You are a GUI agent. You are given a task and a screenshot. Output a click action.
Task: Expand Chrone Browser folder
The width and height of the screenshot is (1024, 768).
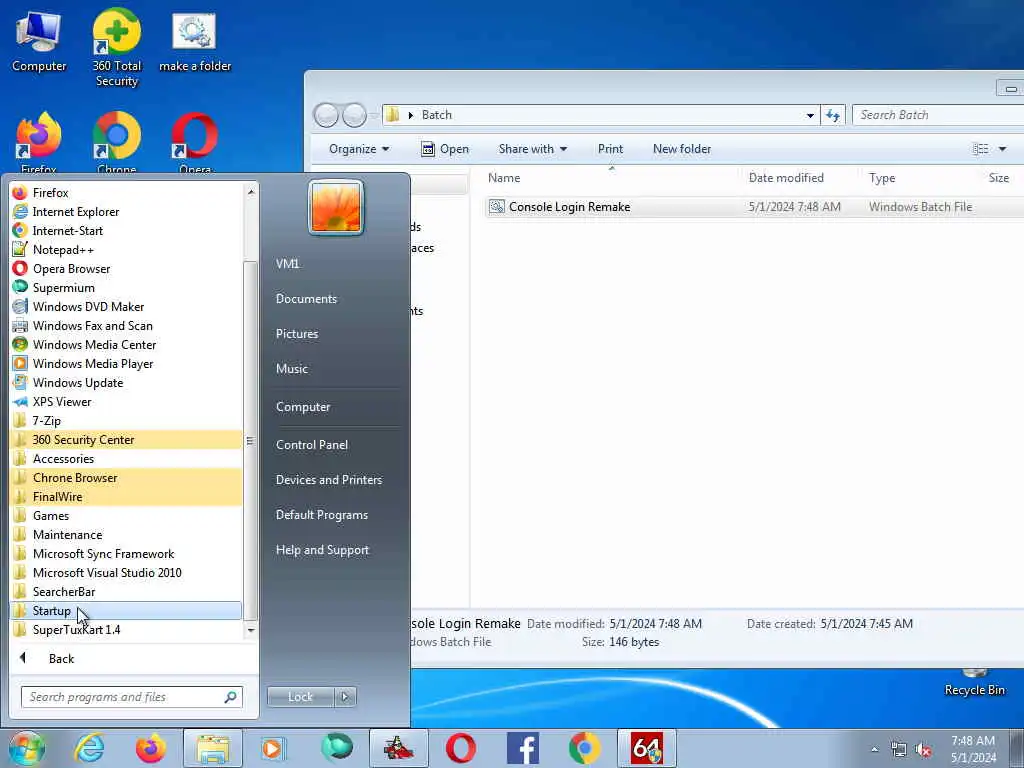[126, 477]
